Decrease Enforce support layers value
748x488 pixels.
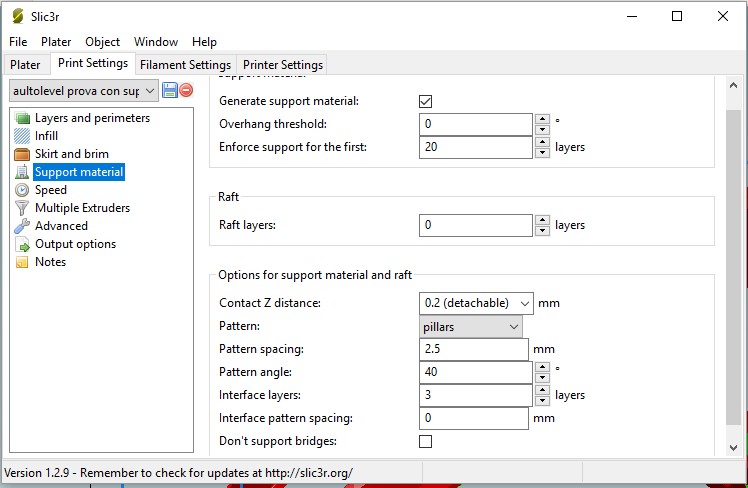[542, 153]
